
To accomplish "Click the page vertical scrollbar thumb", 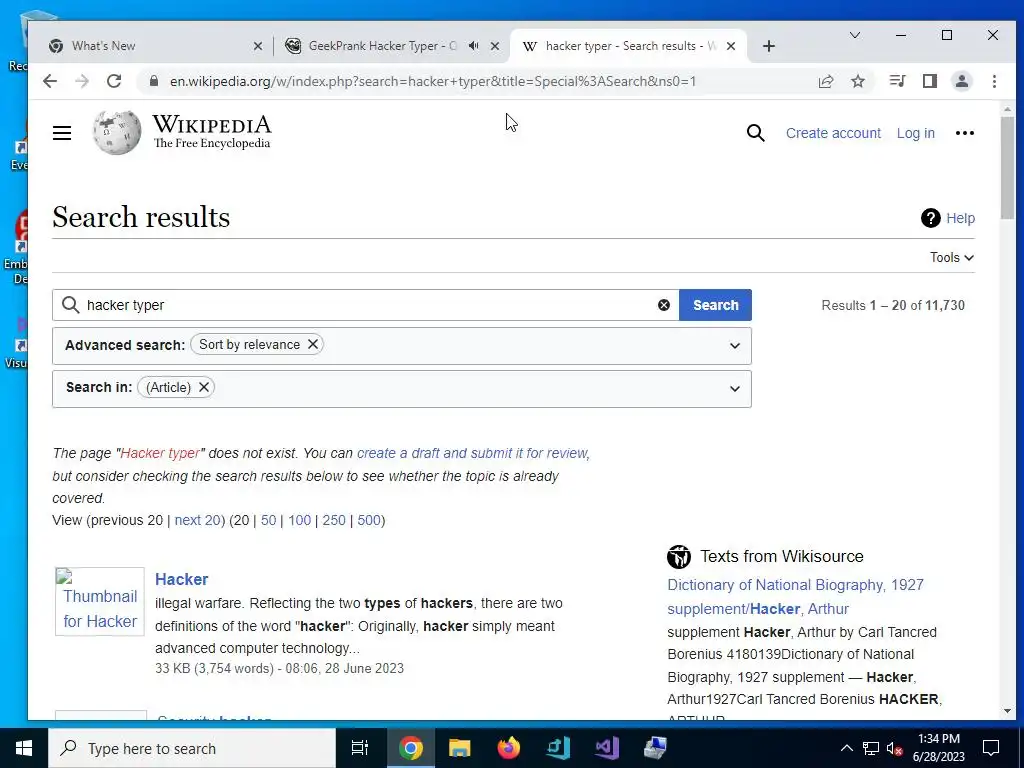I will point(1007,168).
